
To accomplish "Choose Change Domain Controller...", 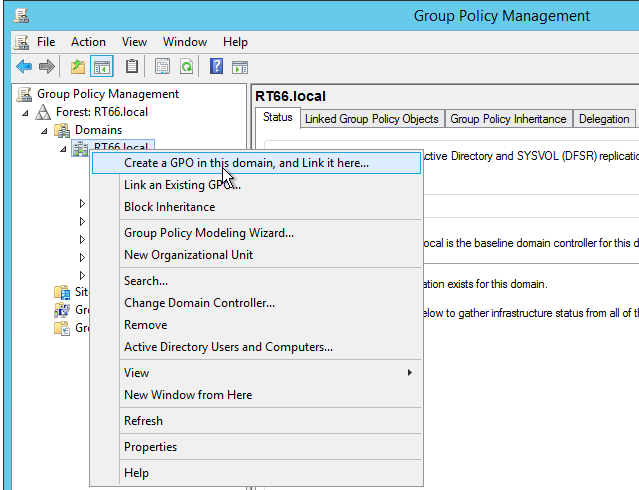I will pyautogui.click(x=256, y=303).
